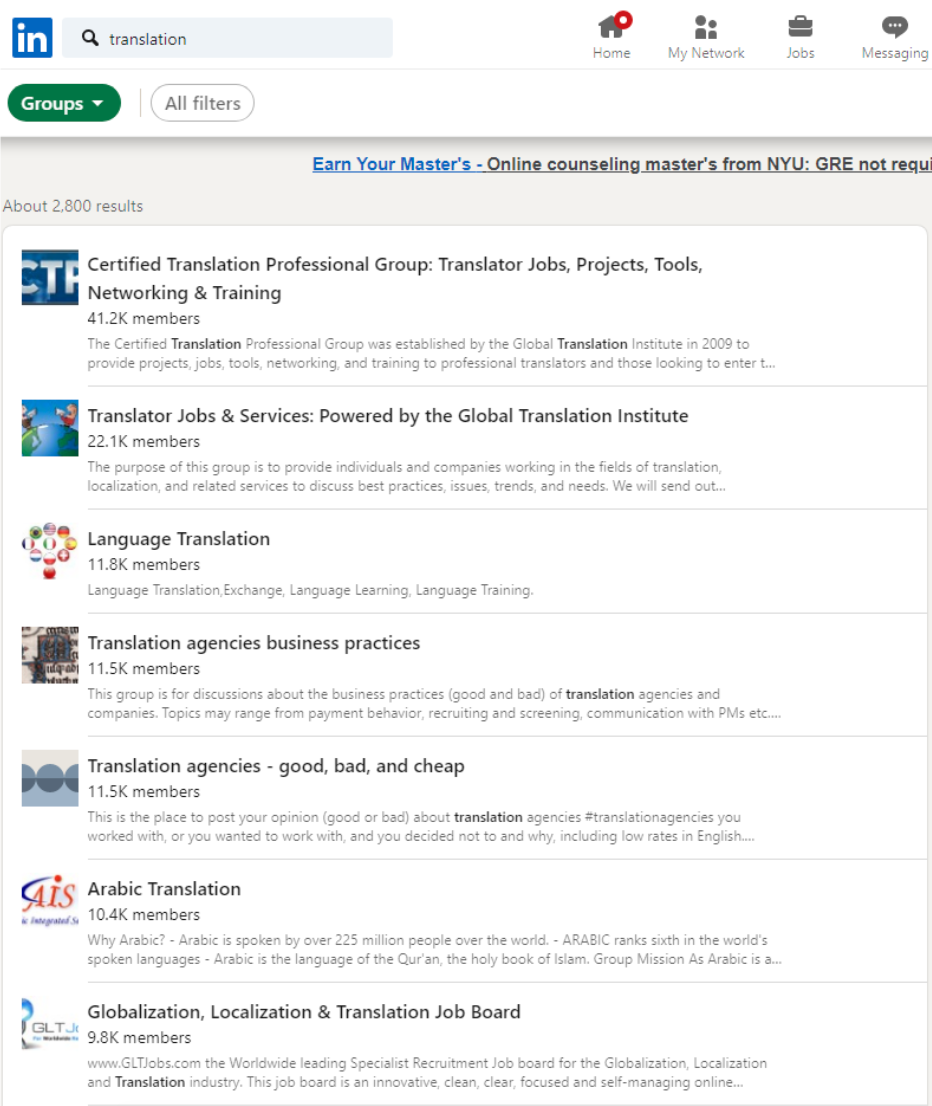The image size is (932, 1106).
Task: Click the search magnifier icon
Action: 90,39
